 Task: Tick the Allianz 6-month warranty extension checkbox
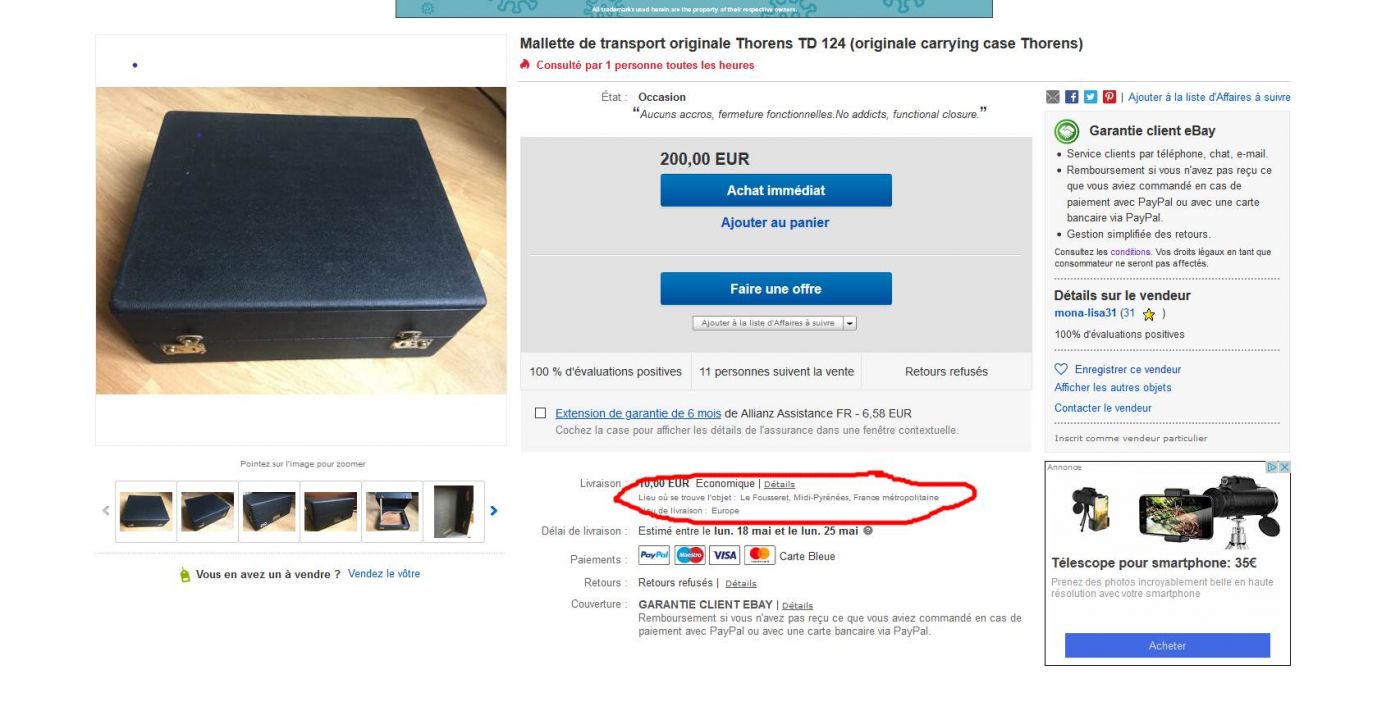[x=541, y=413]
